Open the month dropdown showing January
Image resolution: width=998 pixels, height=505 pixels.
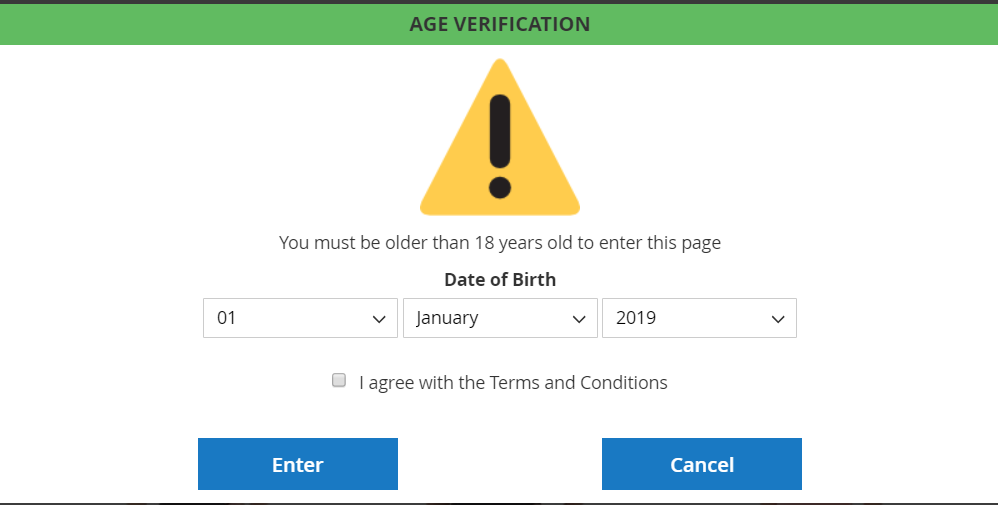pyautogui.click(x=500, y=318)
